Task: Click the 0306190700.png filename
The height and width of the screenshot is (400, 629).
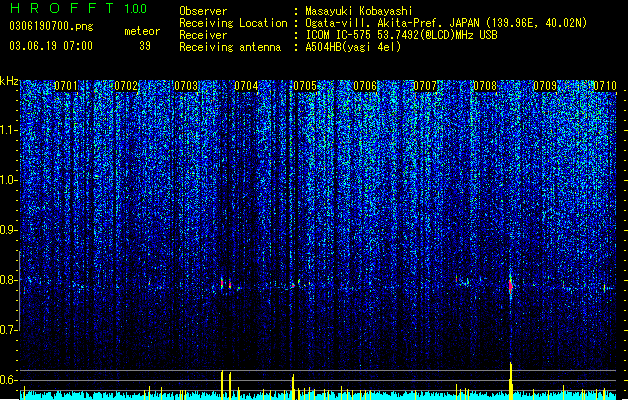Action: (51, 27)
